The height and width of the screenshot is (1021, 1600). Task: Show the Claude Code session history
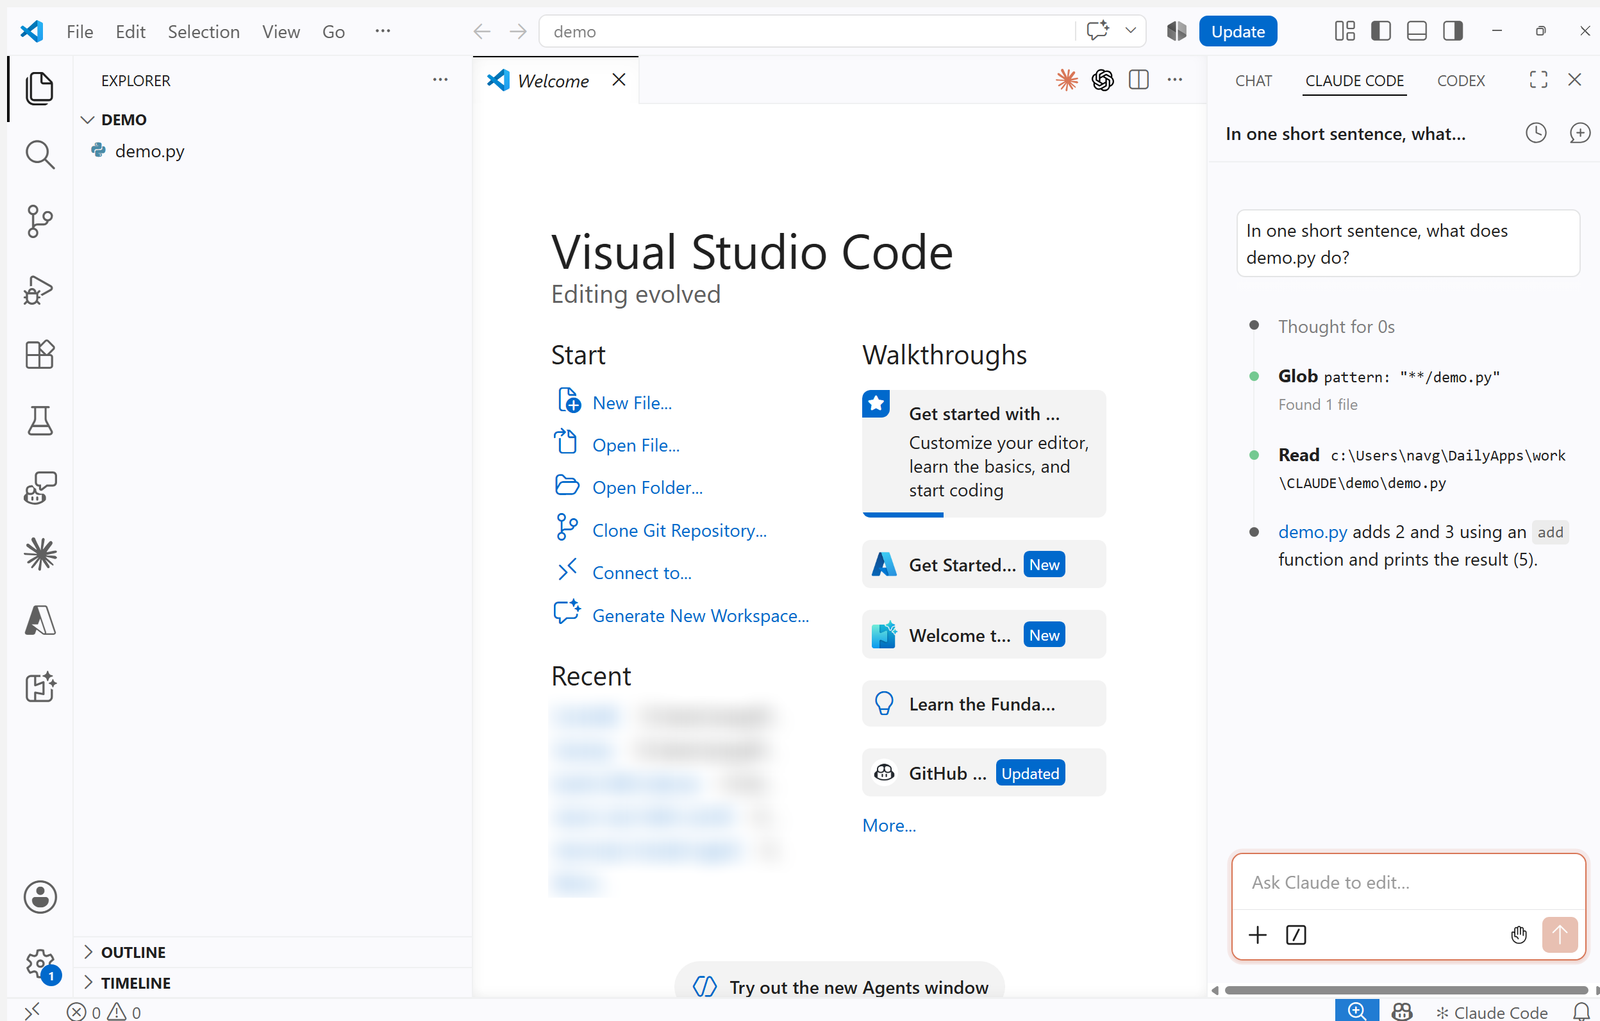[1536, 133]
